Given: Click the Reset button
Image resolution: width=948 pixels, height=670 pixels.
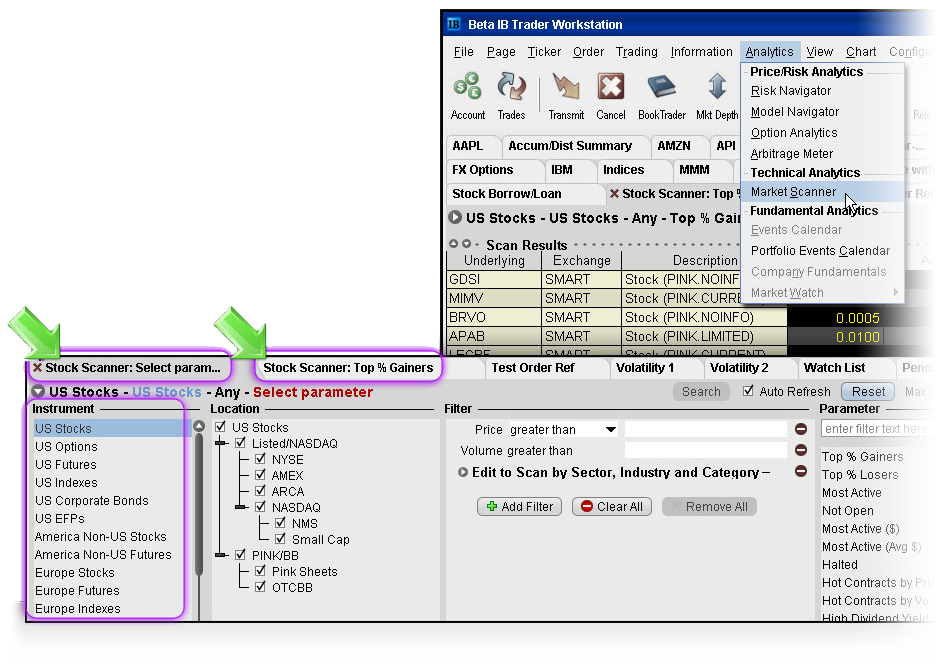Looking at the screenshot, I should [868, 392].
